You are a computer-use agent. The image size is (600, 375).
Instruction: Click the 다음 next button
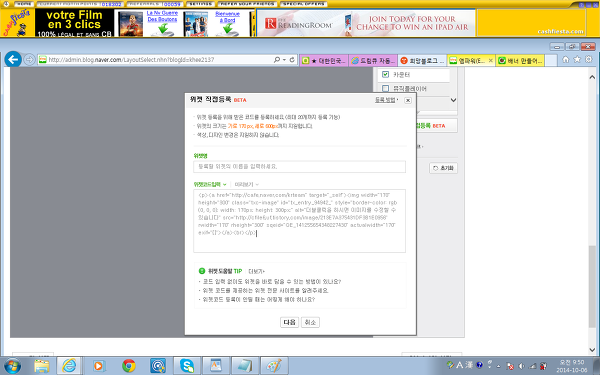[x=289, y=322]
